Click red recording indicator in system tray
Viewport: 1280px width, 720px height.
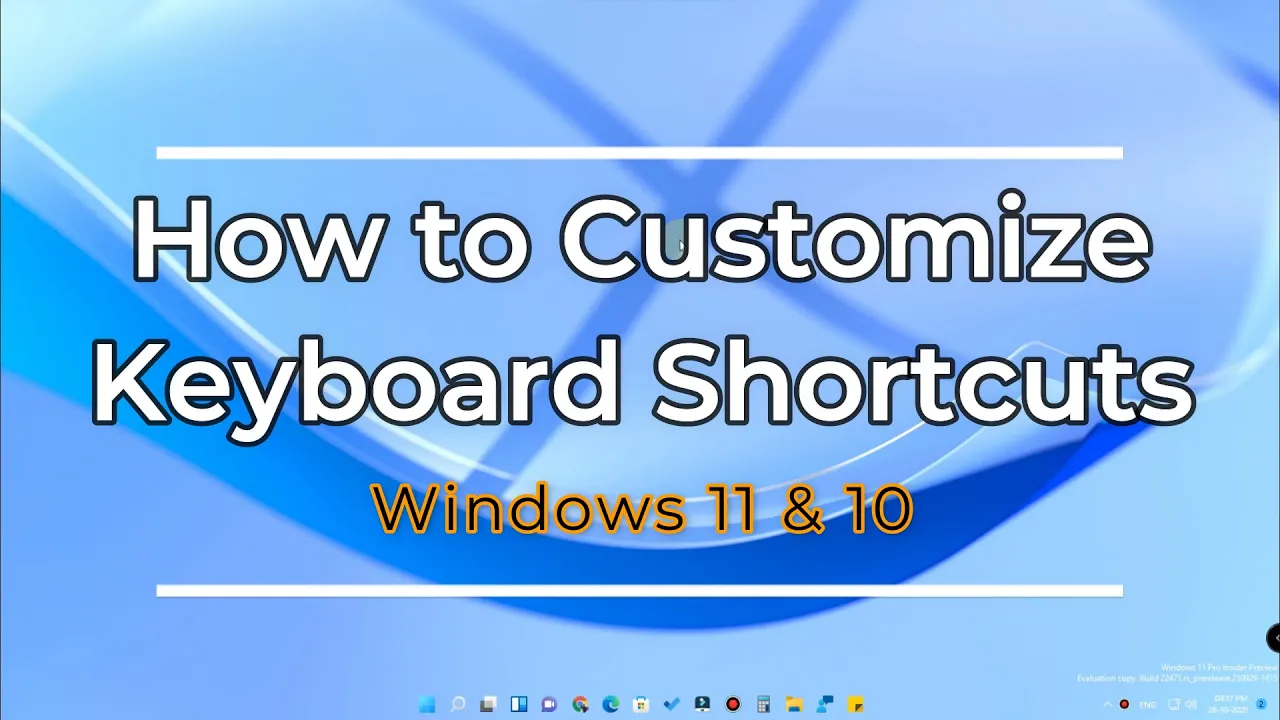coord(1124,704)
